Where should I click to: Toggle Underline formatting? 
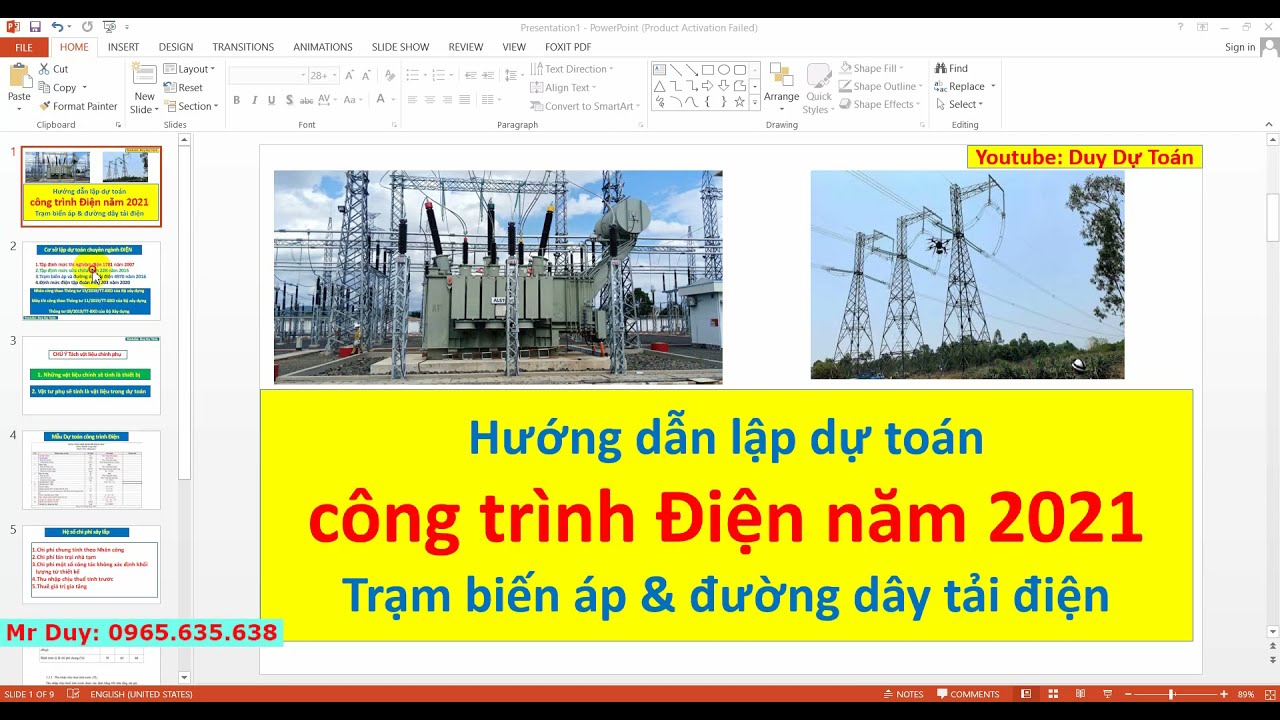[x=271, y=100]
